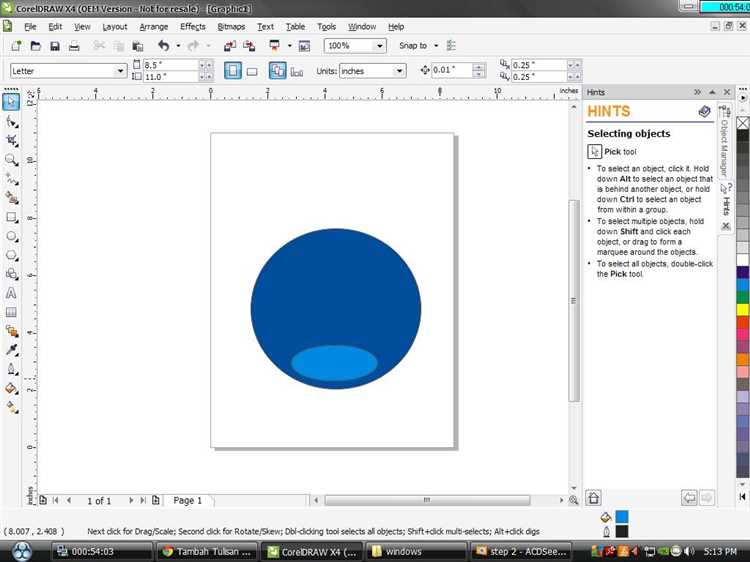The width and height of the screenshot is (750, 562).
Task: Select the Rectangle tool
Action: coord(12,217)
